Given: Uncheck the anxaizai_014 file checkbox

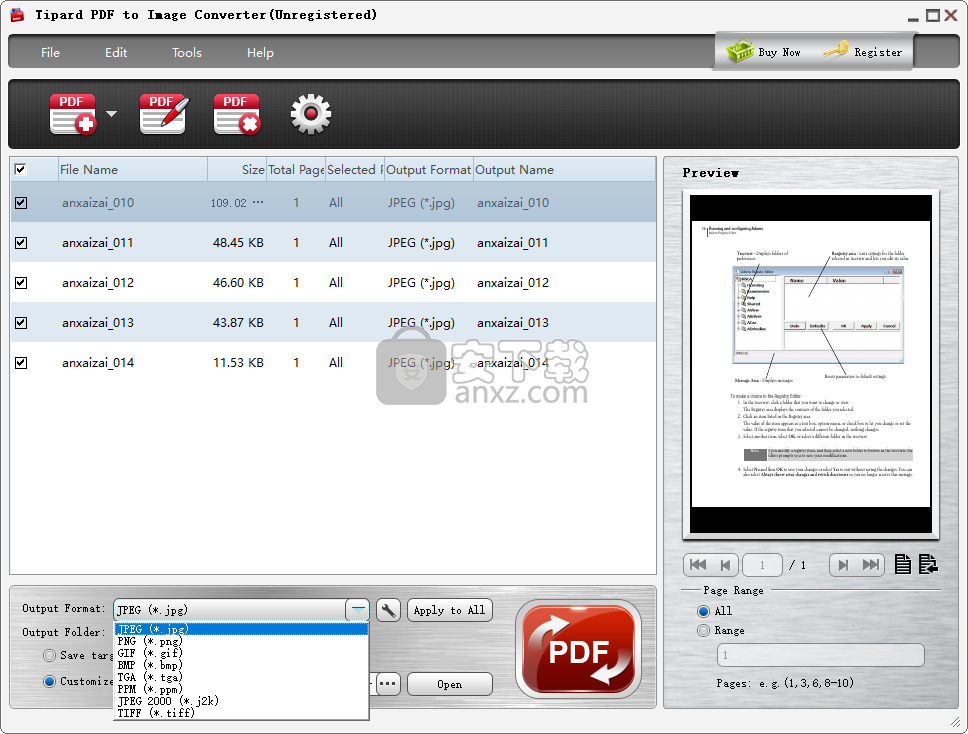Looking at the screenshot, I should click(21, 363).
